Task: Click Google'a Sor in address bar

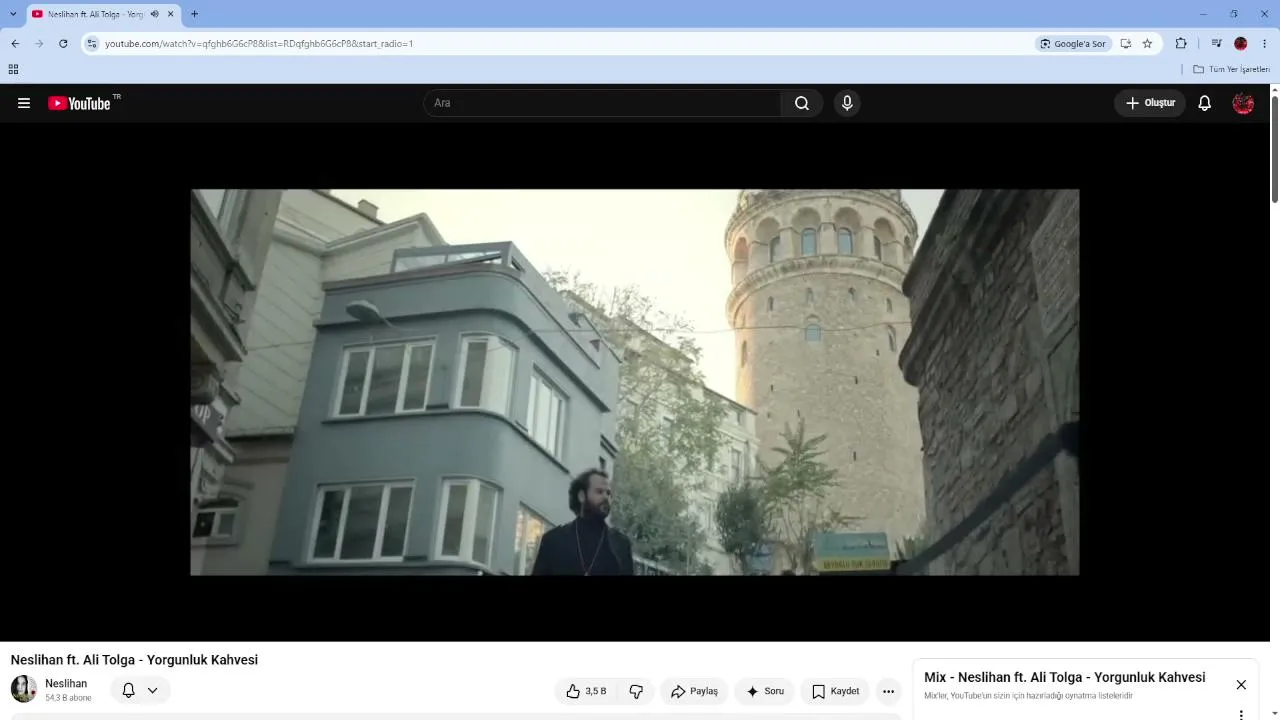Action: tap(1073, 44)
